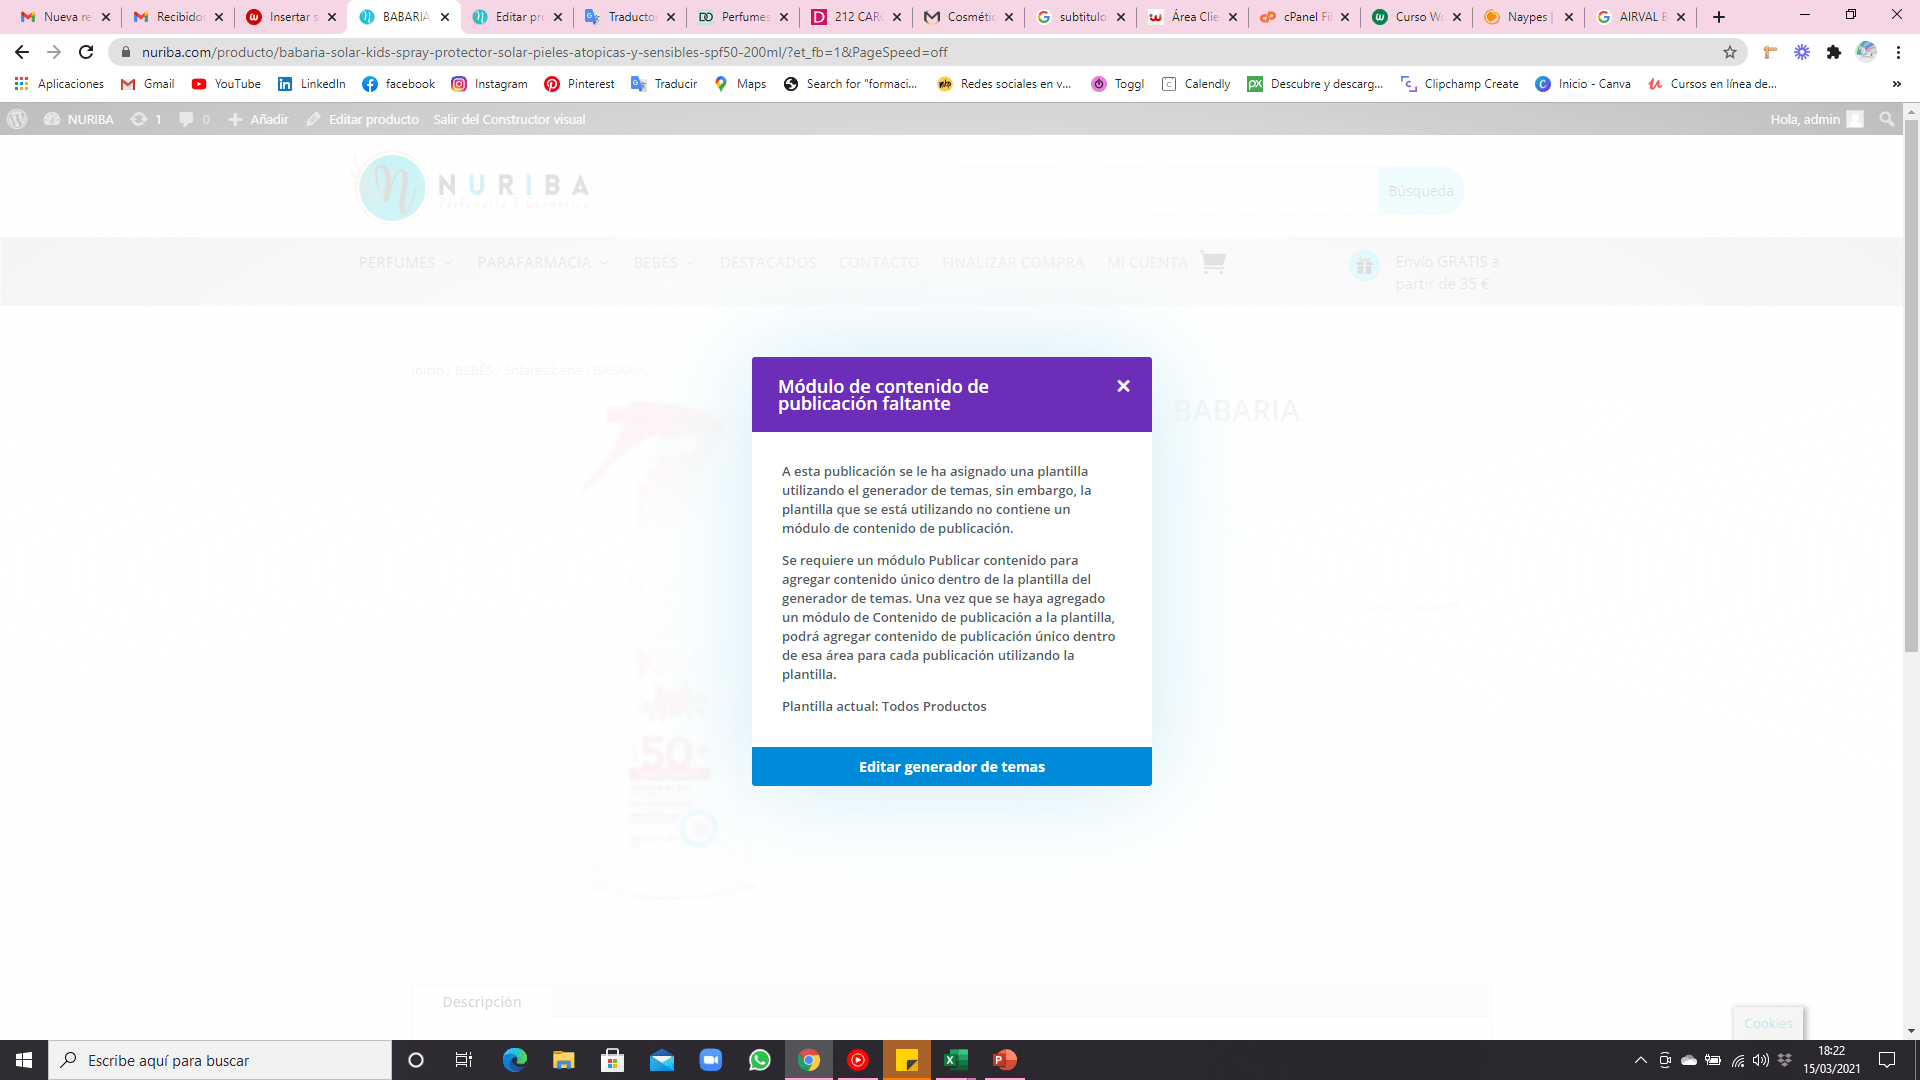This screenshot has width=1920, height=1080.
Task: Open LinkedIn bookmark
Action: pos(312,84)
